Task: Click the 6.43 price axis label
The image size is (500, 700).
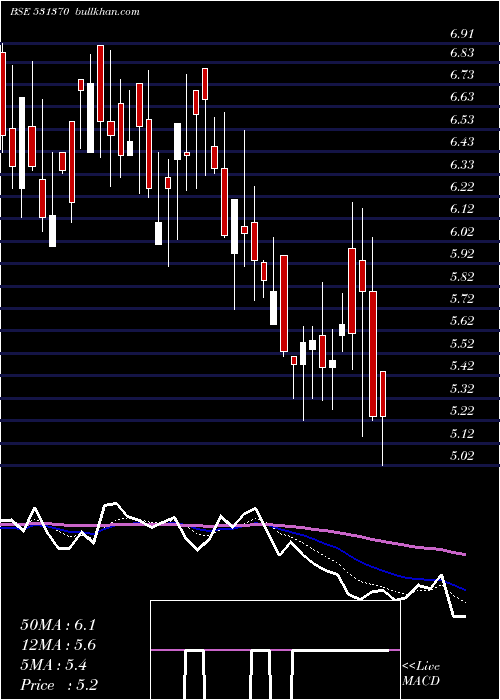Action: [x=462, y=142]
